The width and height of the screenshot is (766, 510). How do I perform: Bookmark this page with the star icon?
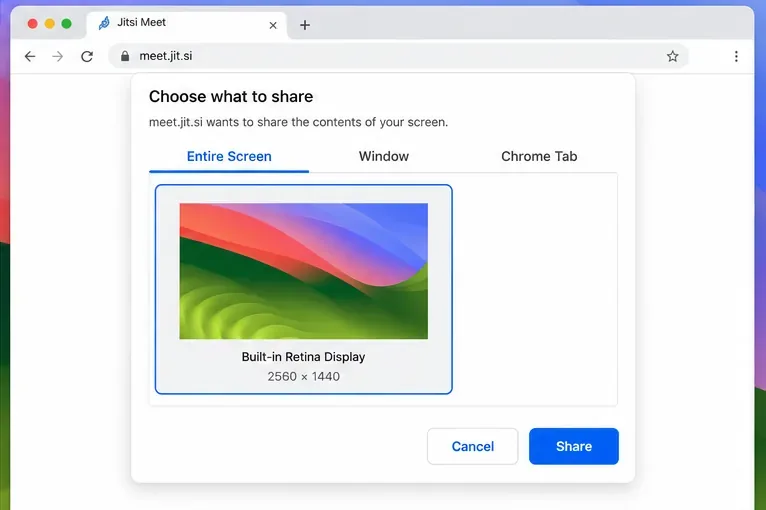[x=673, y=56]
